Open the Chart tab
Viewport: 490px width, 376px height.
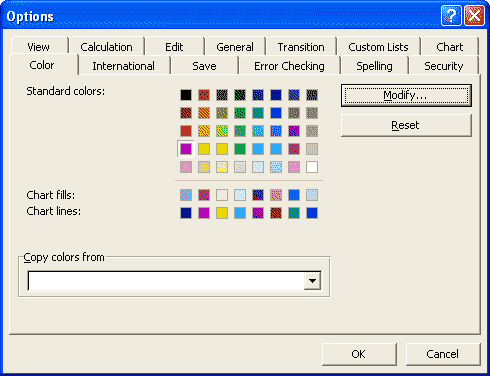(x=449, y=47)
